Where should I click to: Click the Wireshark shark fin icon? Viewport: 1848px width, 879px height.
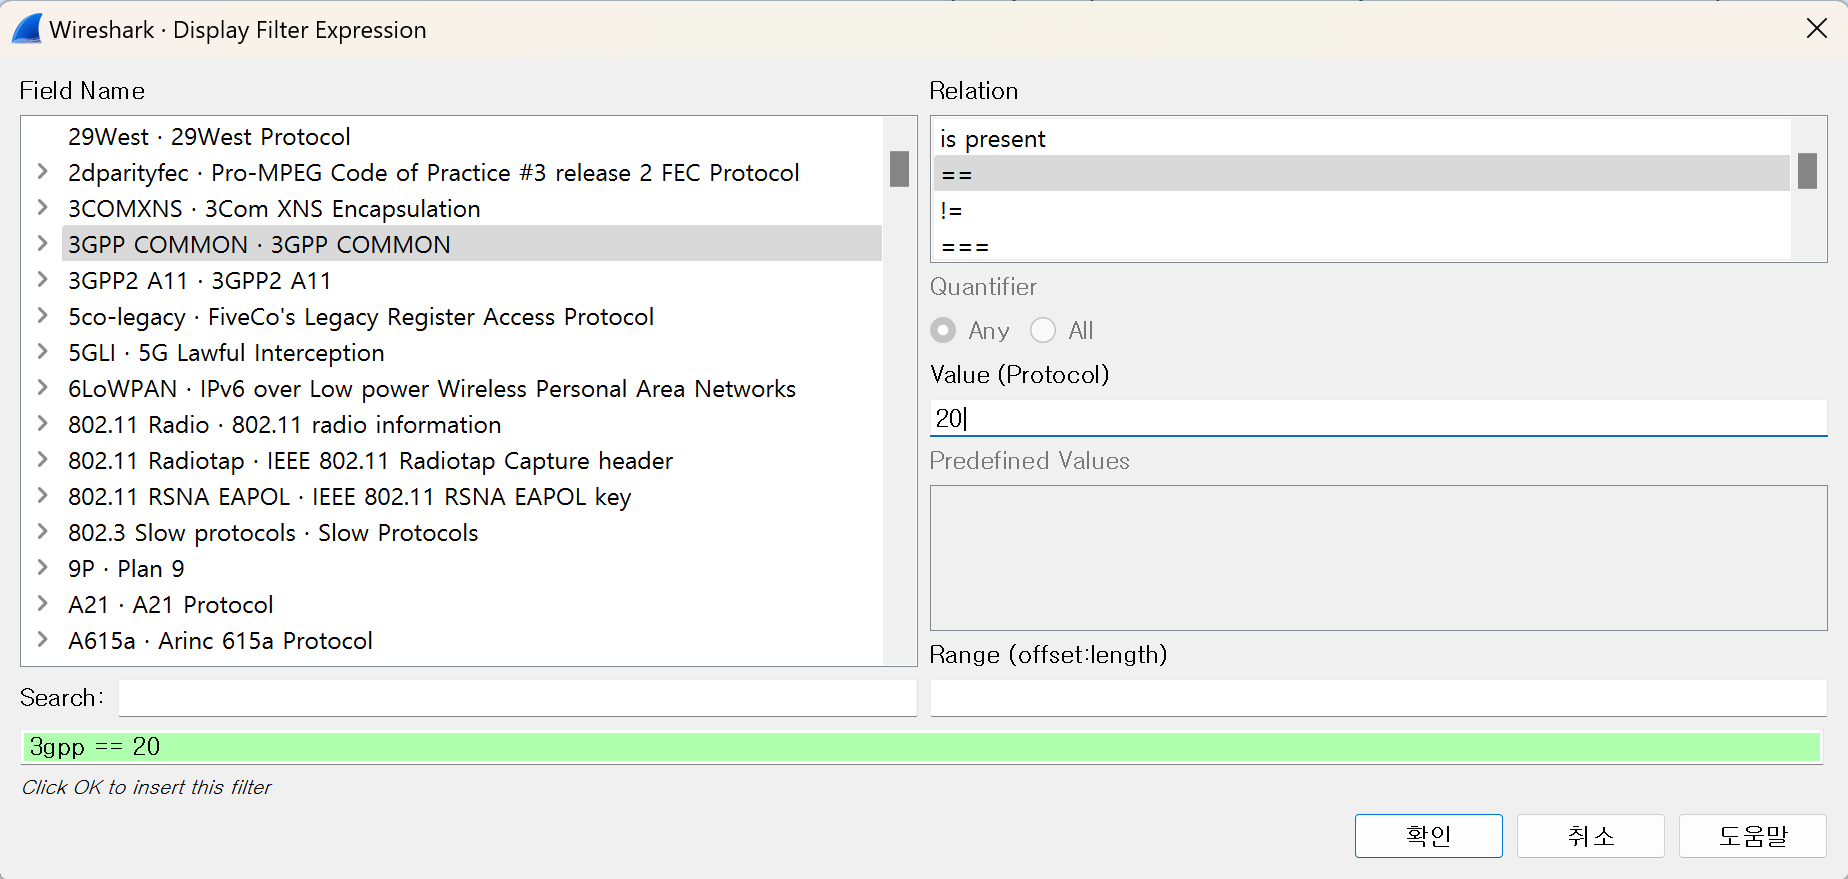[x=28, y=29]
